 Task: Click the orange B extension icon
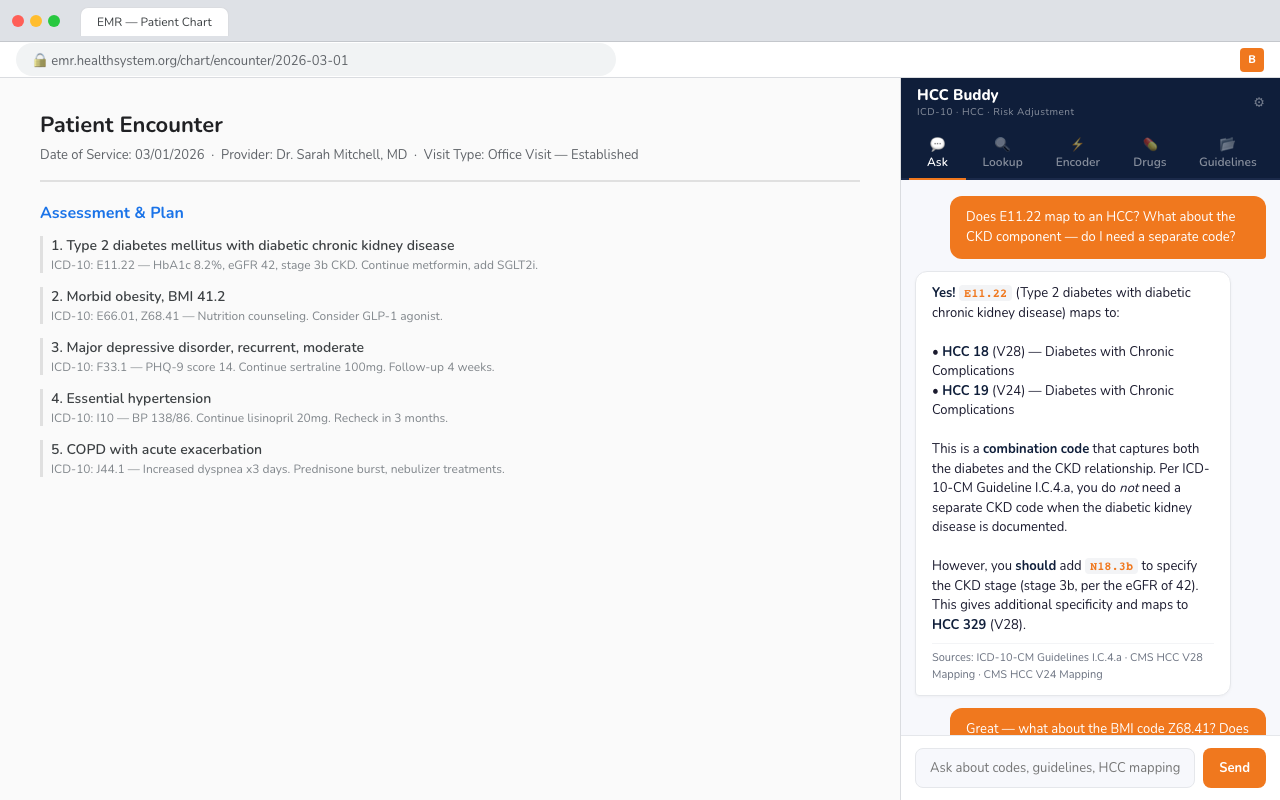tap(1252, 60)
